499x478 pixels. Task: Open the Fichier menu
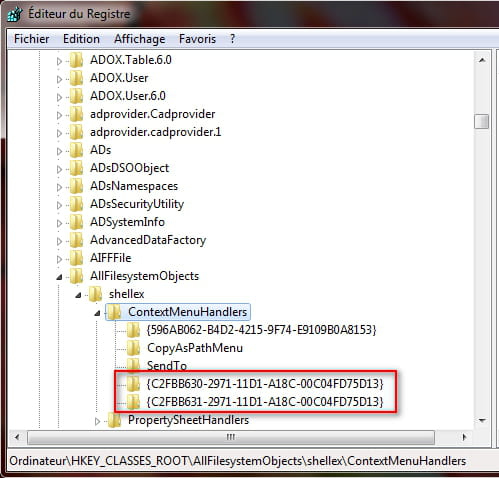(x=32, y=39)
